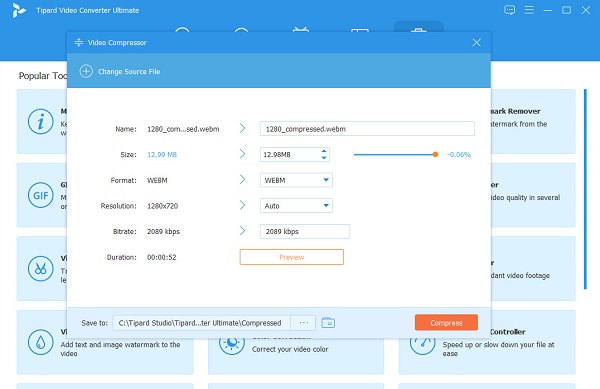Click the Tipard app logo icon

click(19, 10)
